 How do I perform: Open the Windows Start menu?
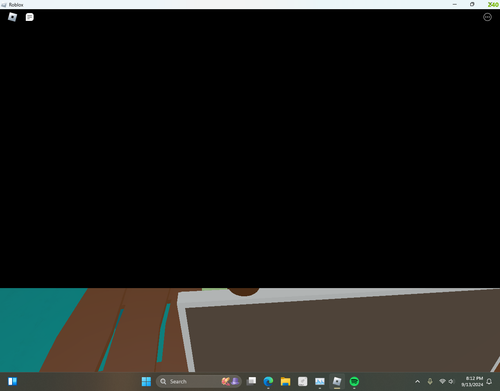point(146,381)
